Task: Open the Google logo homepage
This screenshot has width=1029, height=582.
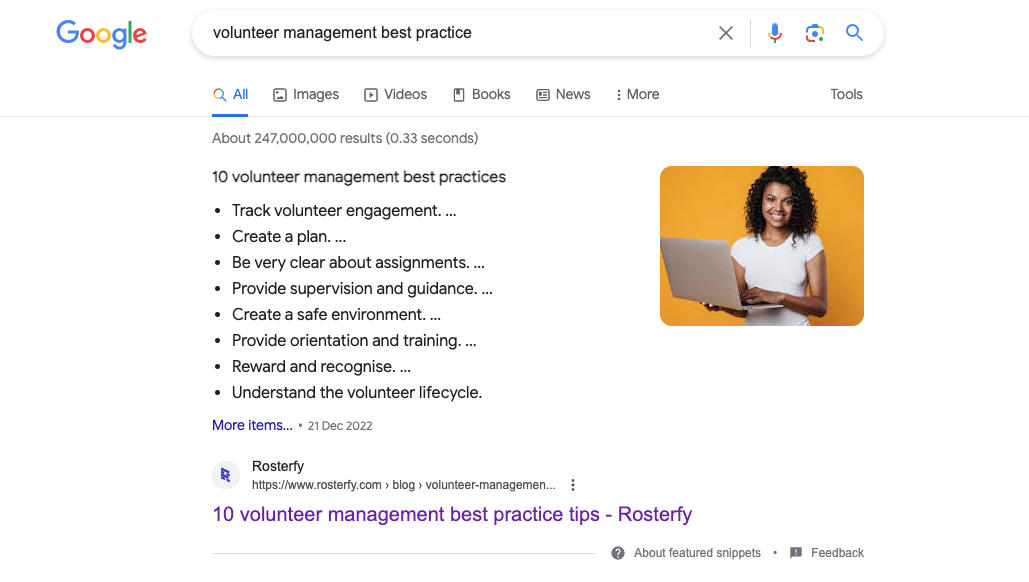Action: tap(102, 34)
